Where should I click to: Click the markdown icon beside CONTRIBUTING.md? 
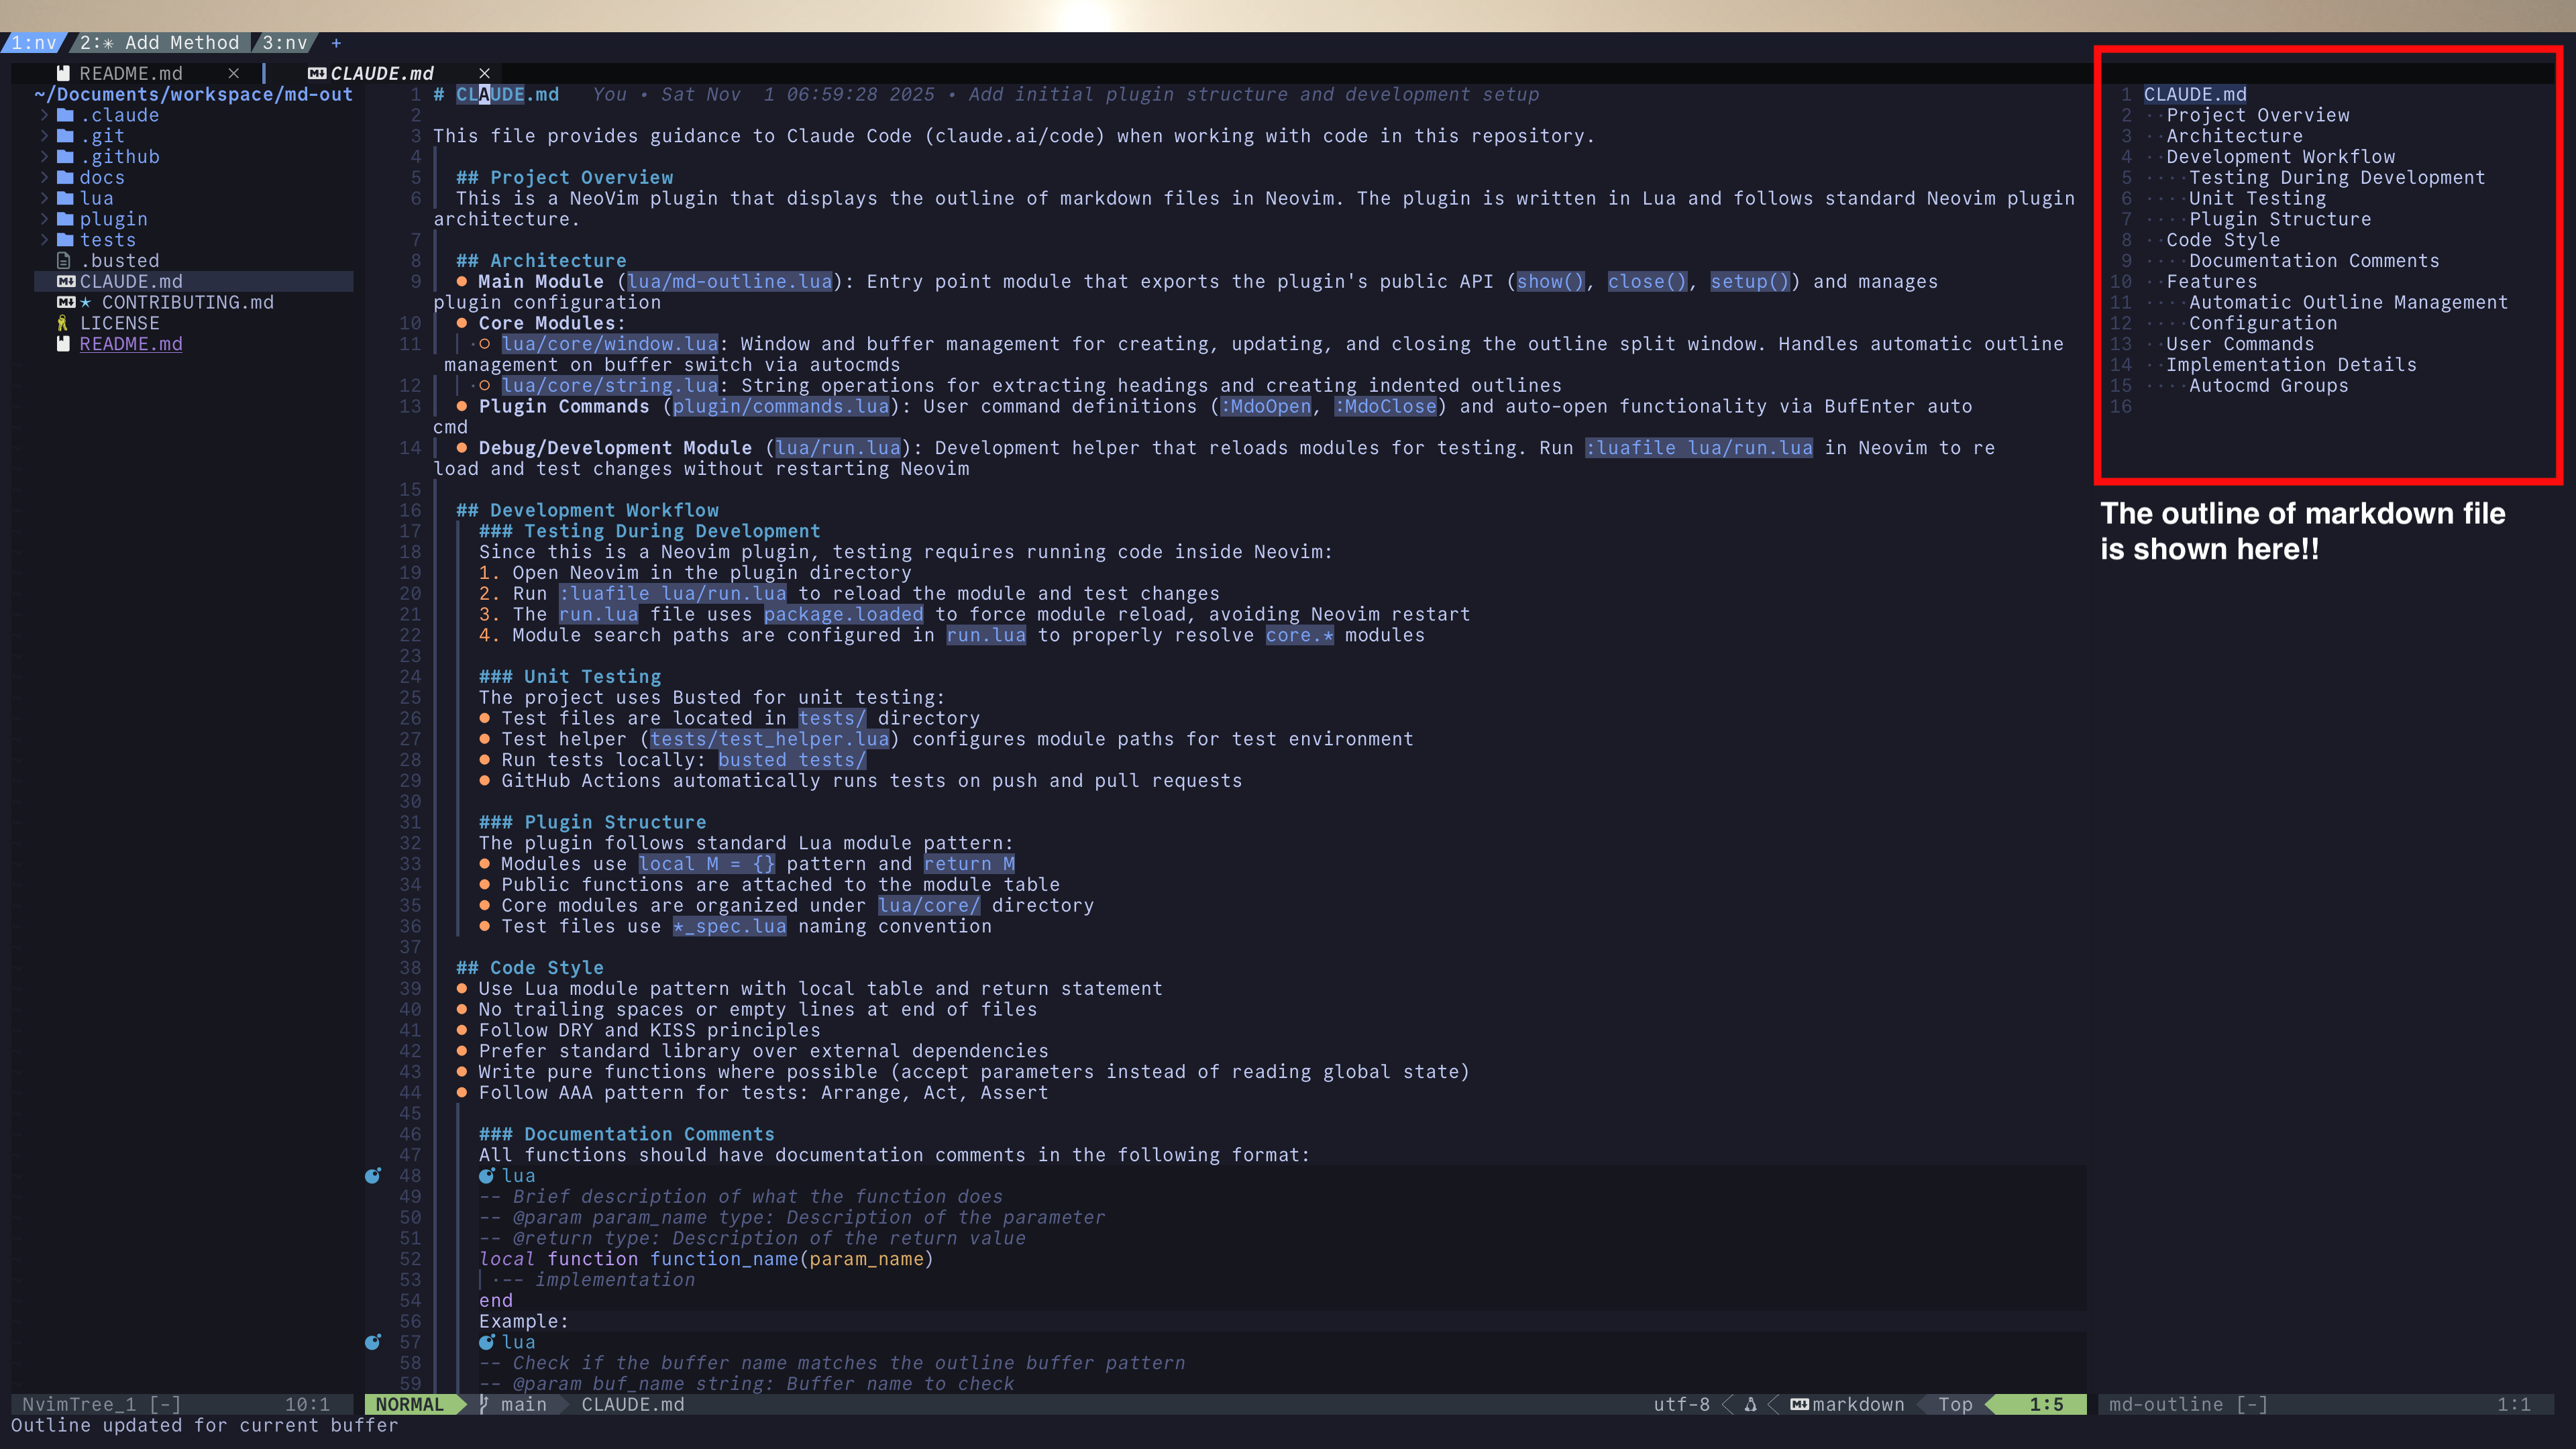66,302
